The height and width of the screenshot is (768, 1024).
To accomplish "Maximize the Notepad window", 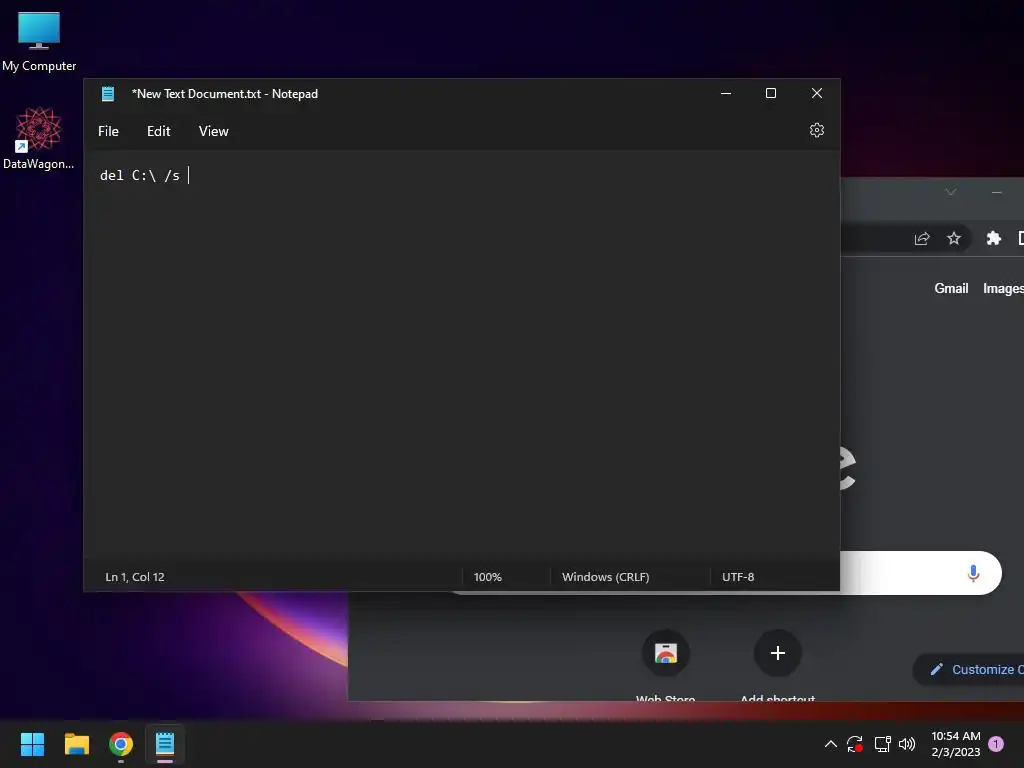I will (x=771, y=93).
